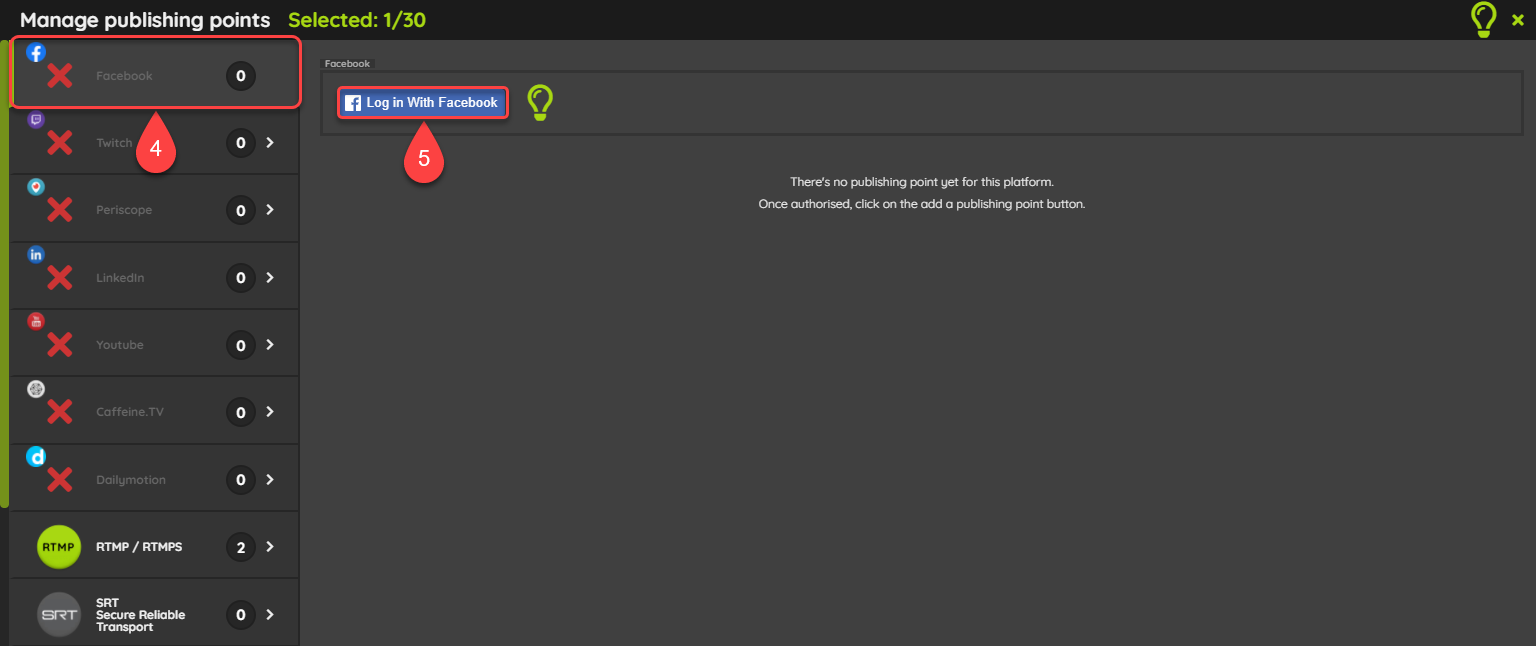Click the 0 count badge on Facebook row
Screen dimensions: 1536x646
click(240, 76)
